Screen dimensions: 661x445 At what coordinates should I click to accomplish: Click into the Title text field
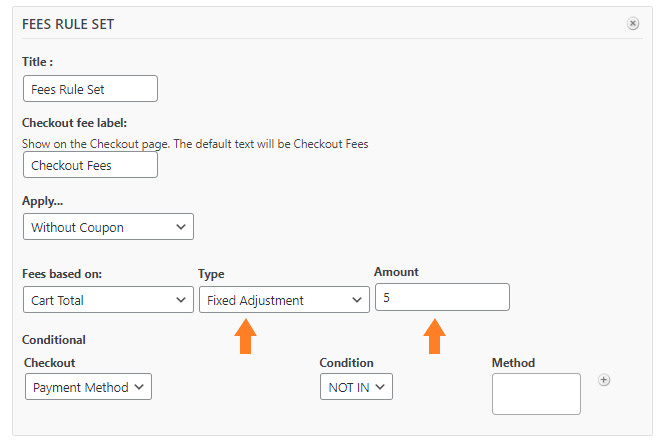click(90, 89)
